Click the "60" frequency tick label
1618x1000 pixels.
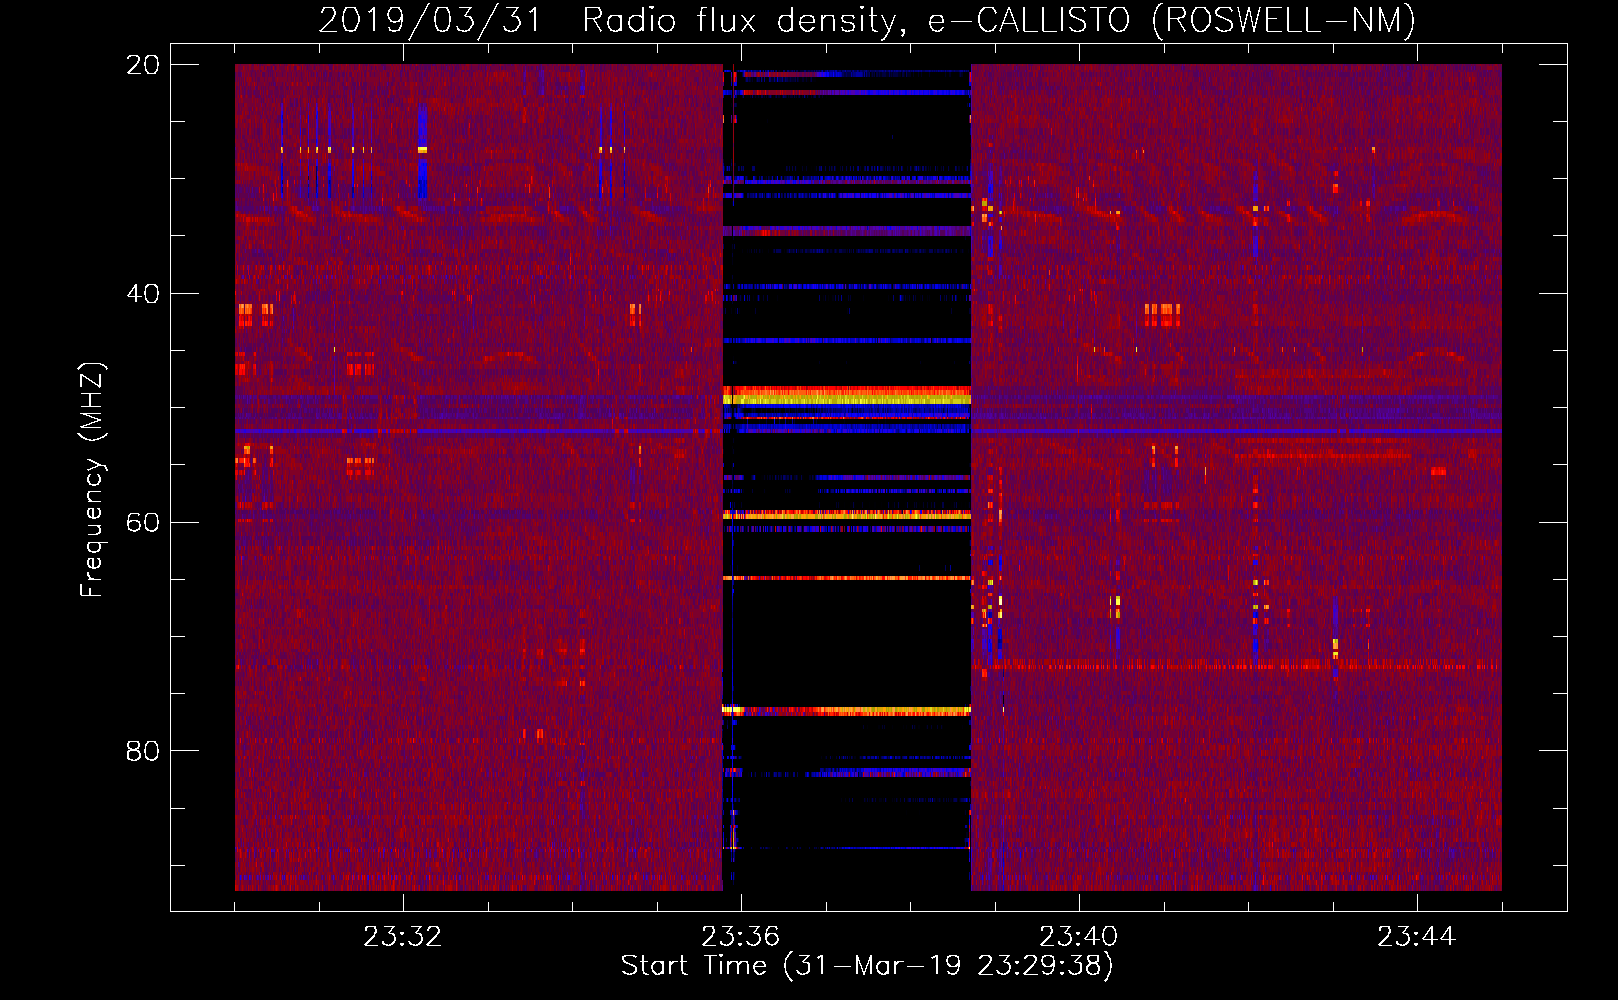click(x=143, y=523)
